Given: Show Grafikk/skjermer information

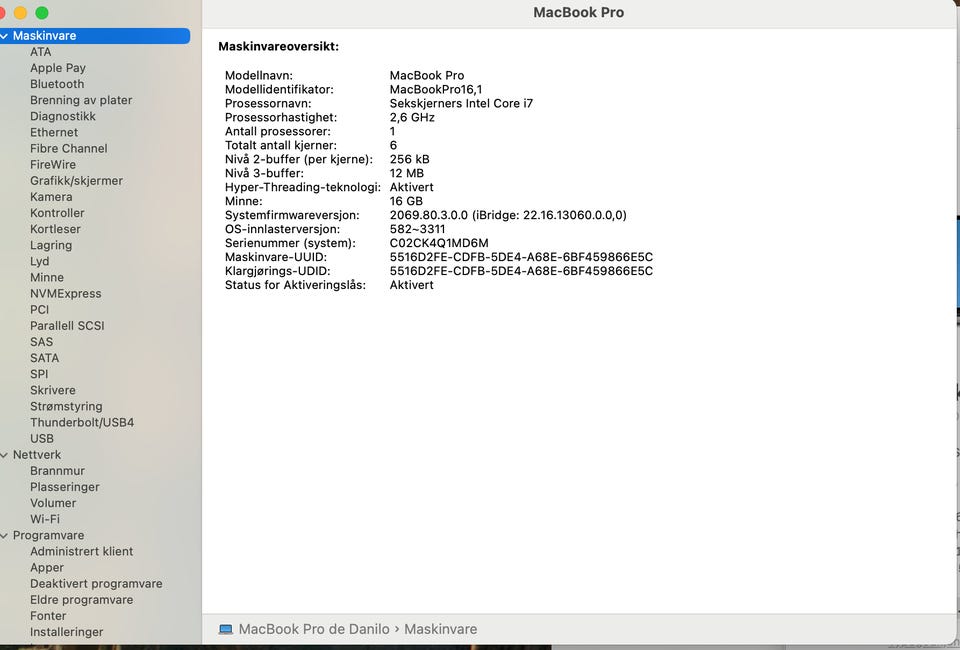Looking at the screenshot, I should pyautogui.click(x=76, y=181).
